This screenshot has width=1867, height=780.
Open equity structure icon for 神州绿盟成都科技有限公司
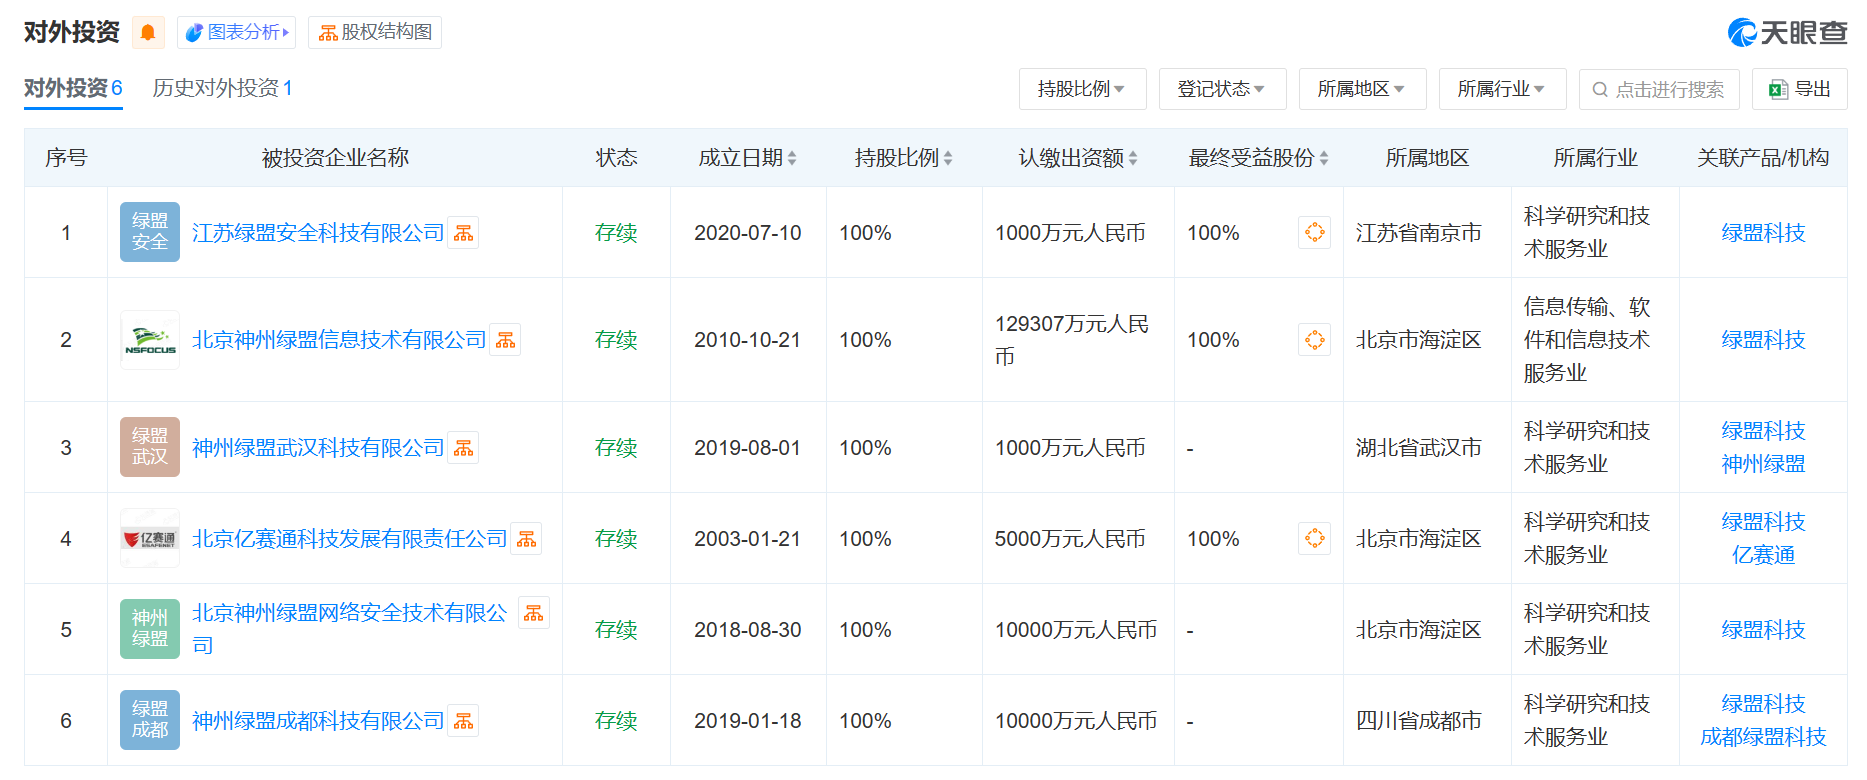pyautogui.click(x=463, y=721)
